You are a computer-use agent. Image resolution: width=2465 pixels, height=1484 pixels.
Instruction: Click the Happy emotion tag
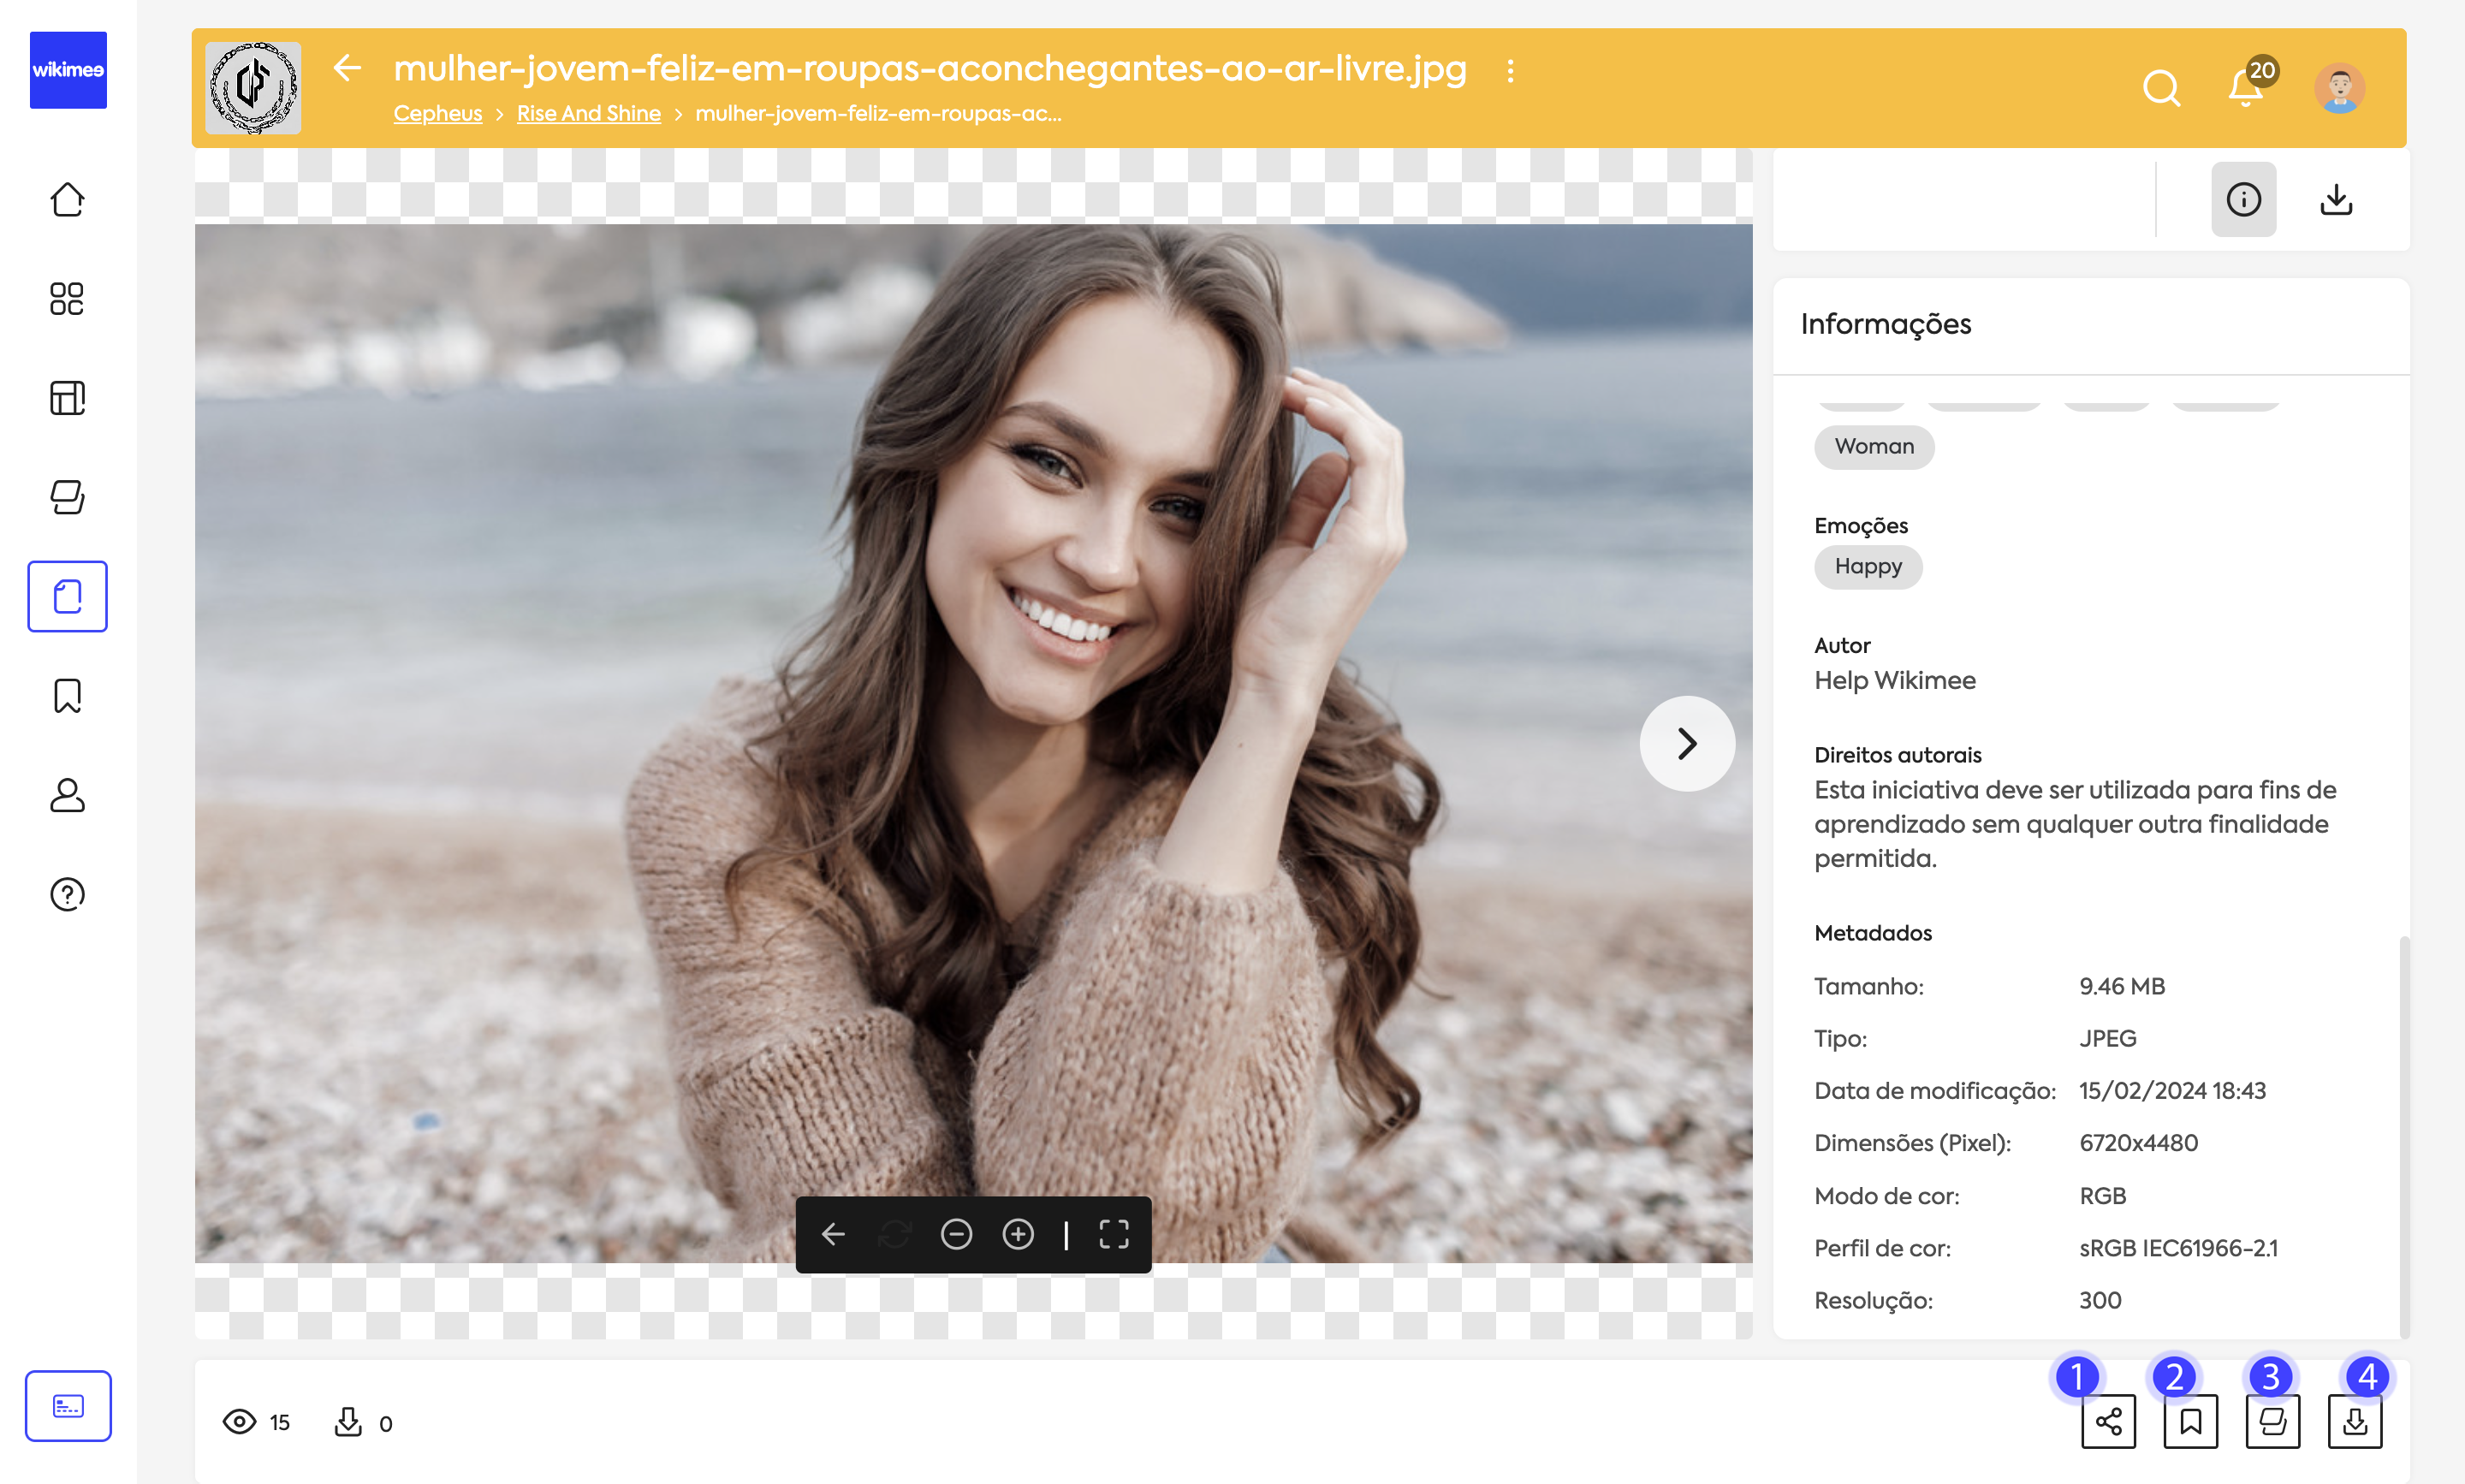(1867, 566)
